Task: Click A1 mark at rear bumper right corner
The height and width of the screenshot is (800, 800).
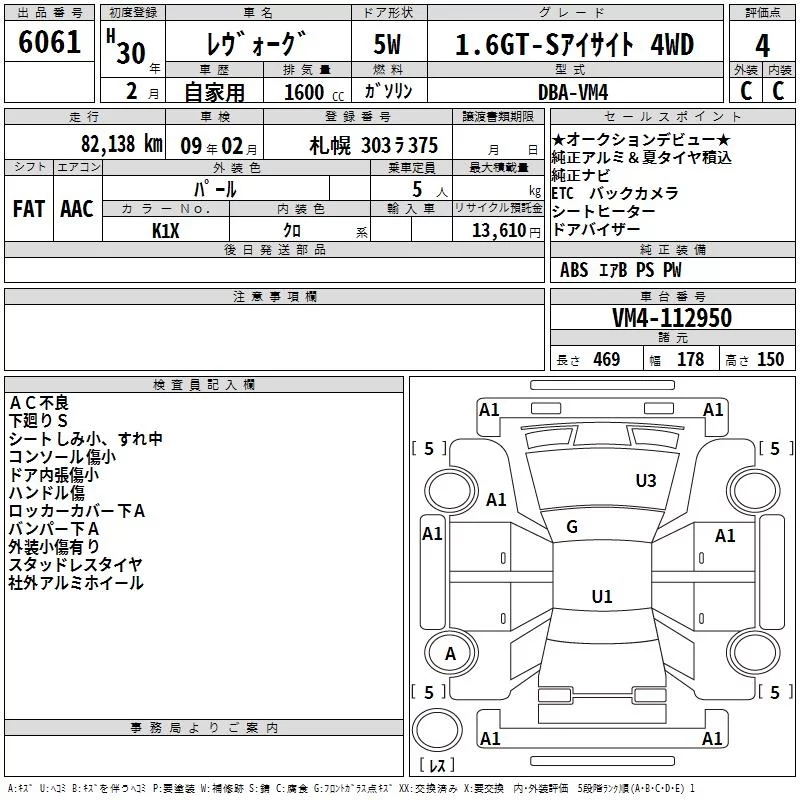Action: click(x=712, y=738)
